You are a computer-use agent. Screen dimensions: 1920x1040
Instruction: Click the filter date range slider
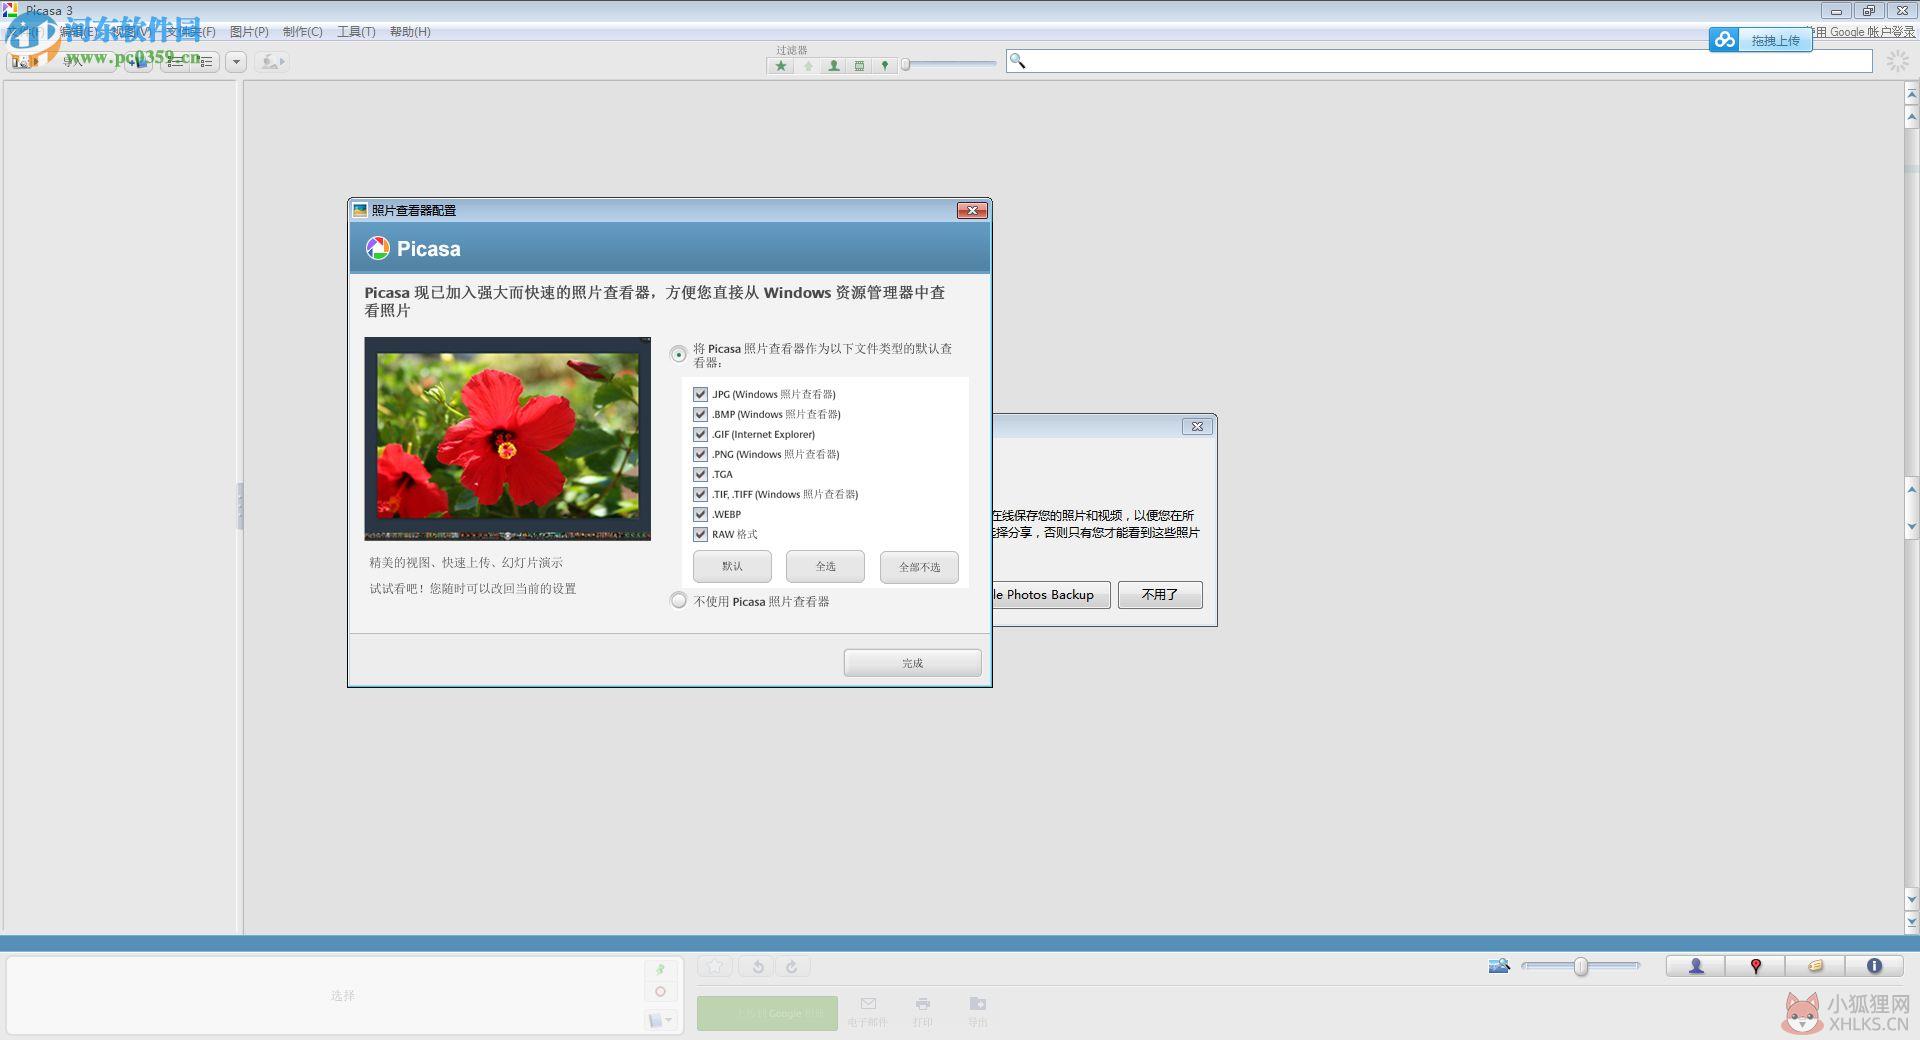coord(949,65)
